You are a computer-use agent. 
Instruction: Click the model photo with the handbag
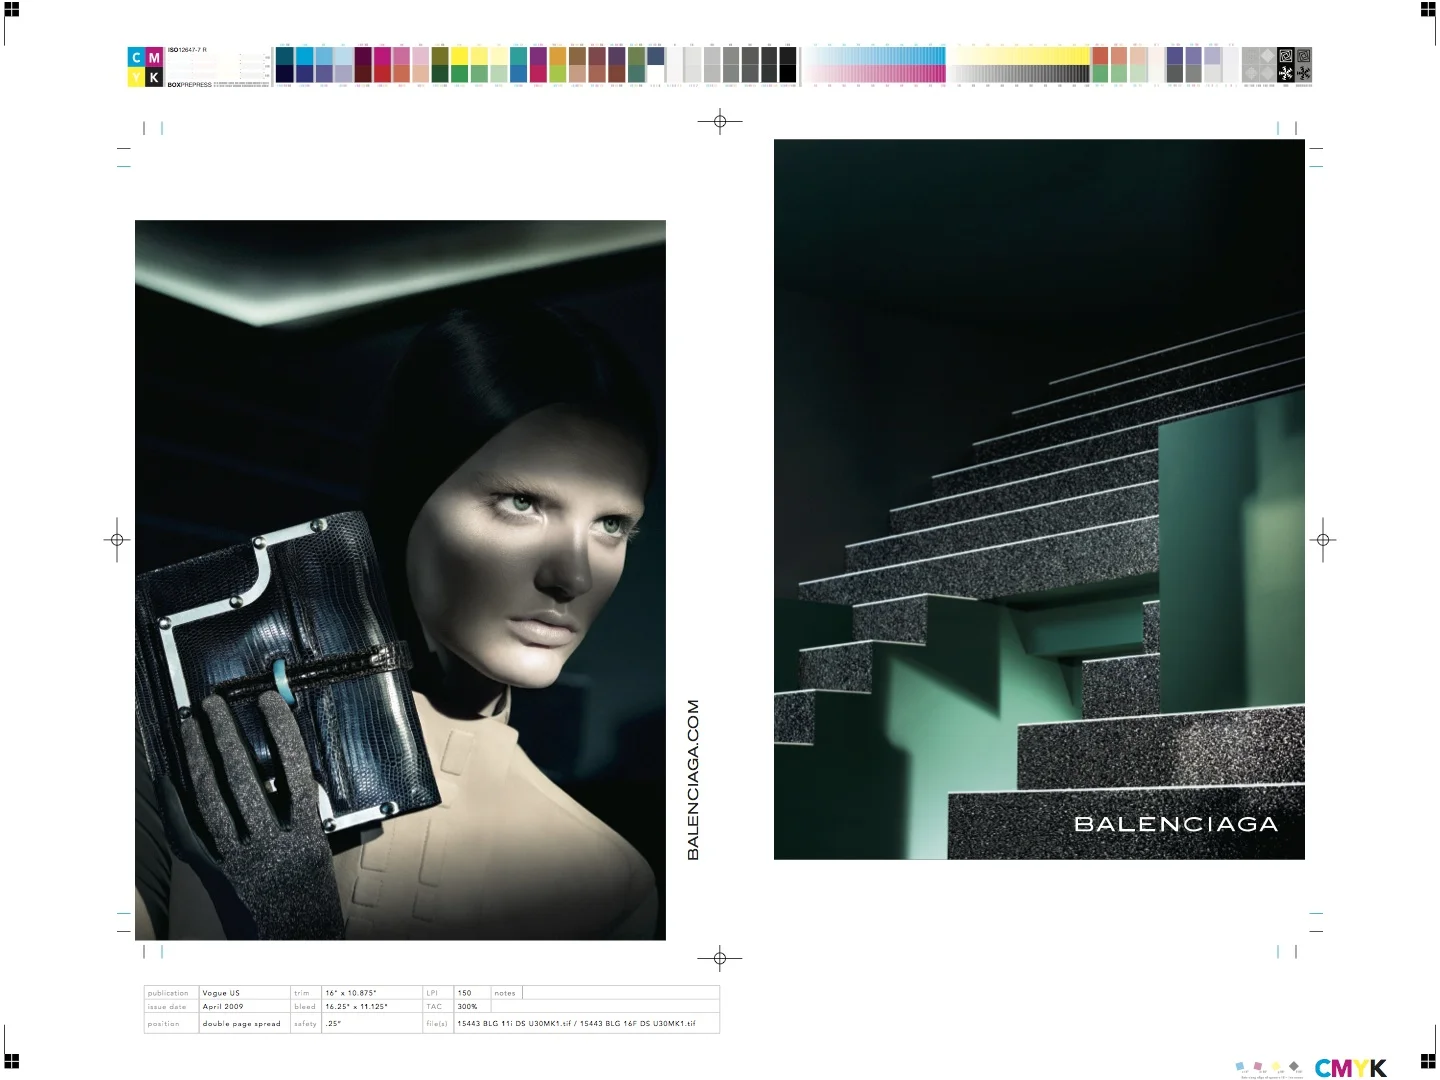(400, 580)
